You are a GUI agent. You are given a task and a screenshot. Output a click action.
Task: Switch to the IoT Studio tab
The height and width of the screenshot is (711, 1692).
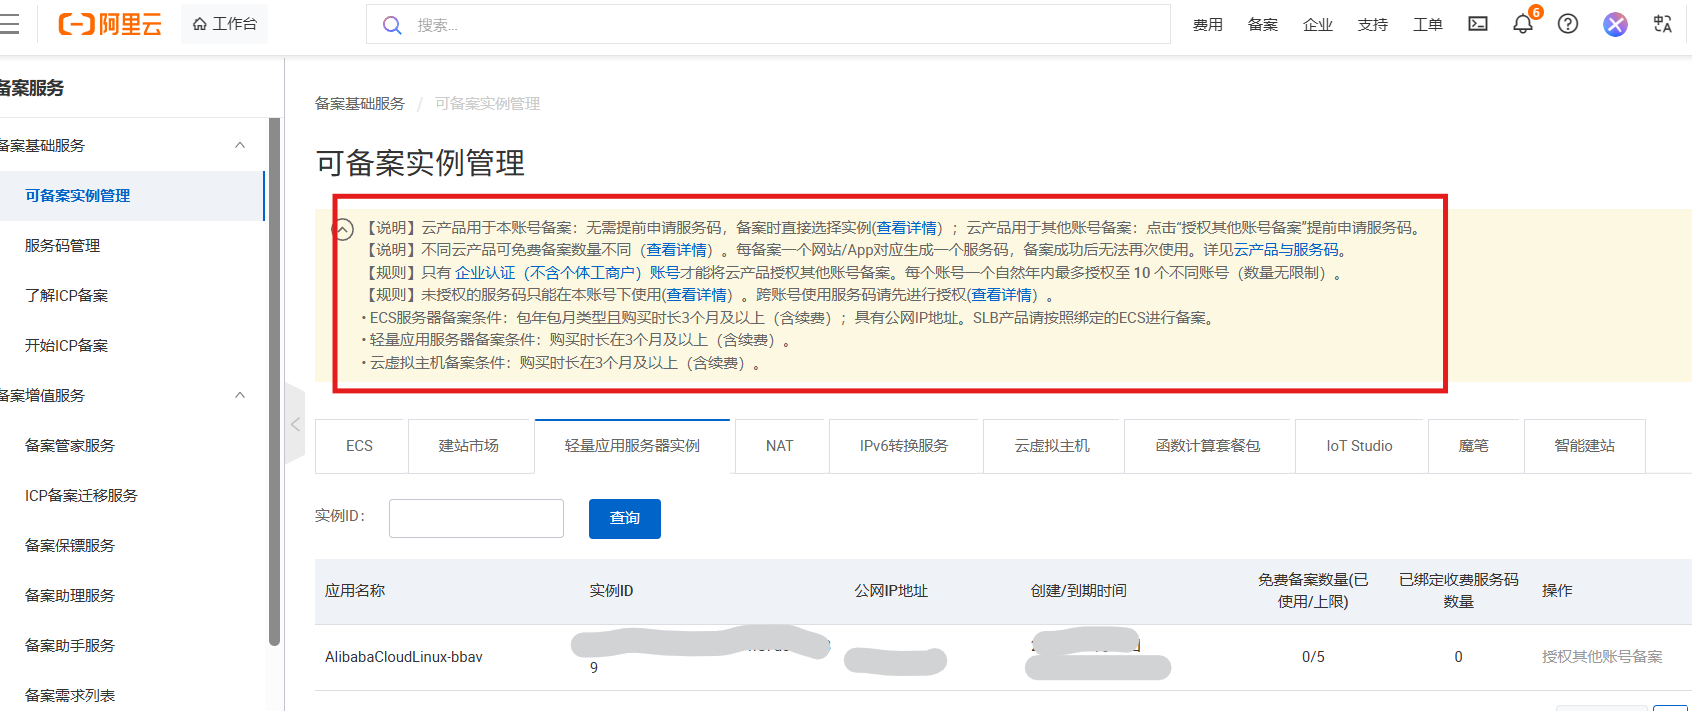click(1360, 446)
